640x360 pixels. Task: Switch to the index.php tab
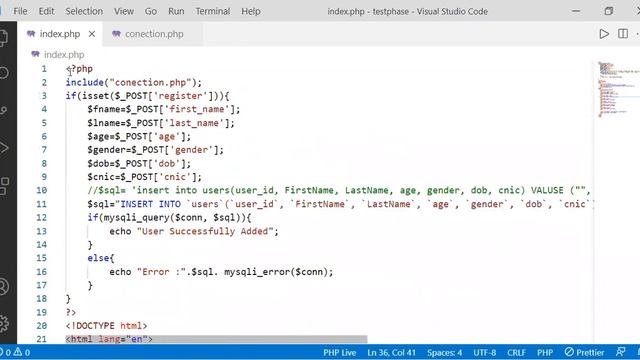tap(60, 34)
